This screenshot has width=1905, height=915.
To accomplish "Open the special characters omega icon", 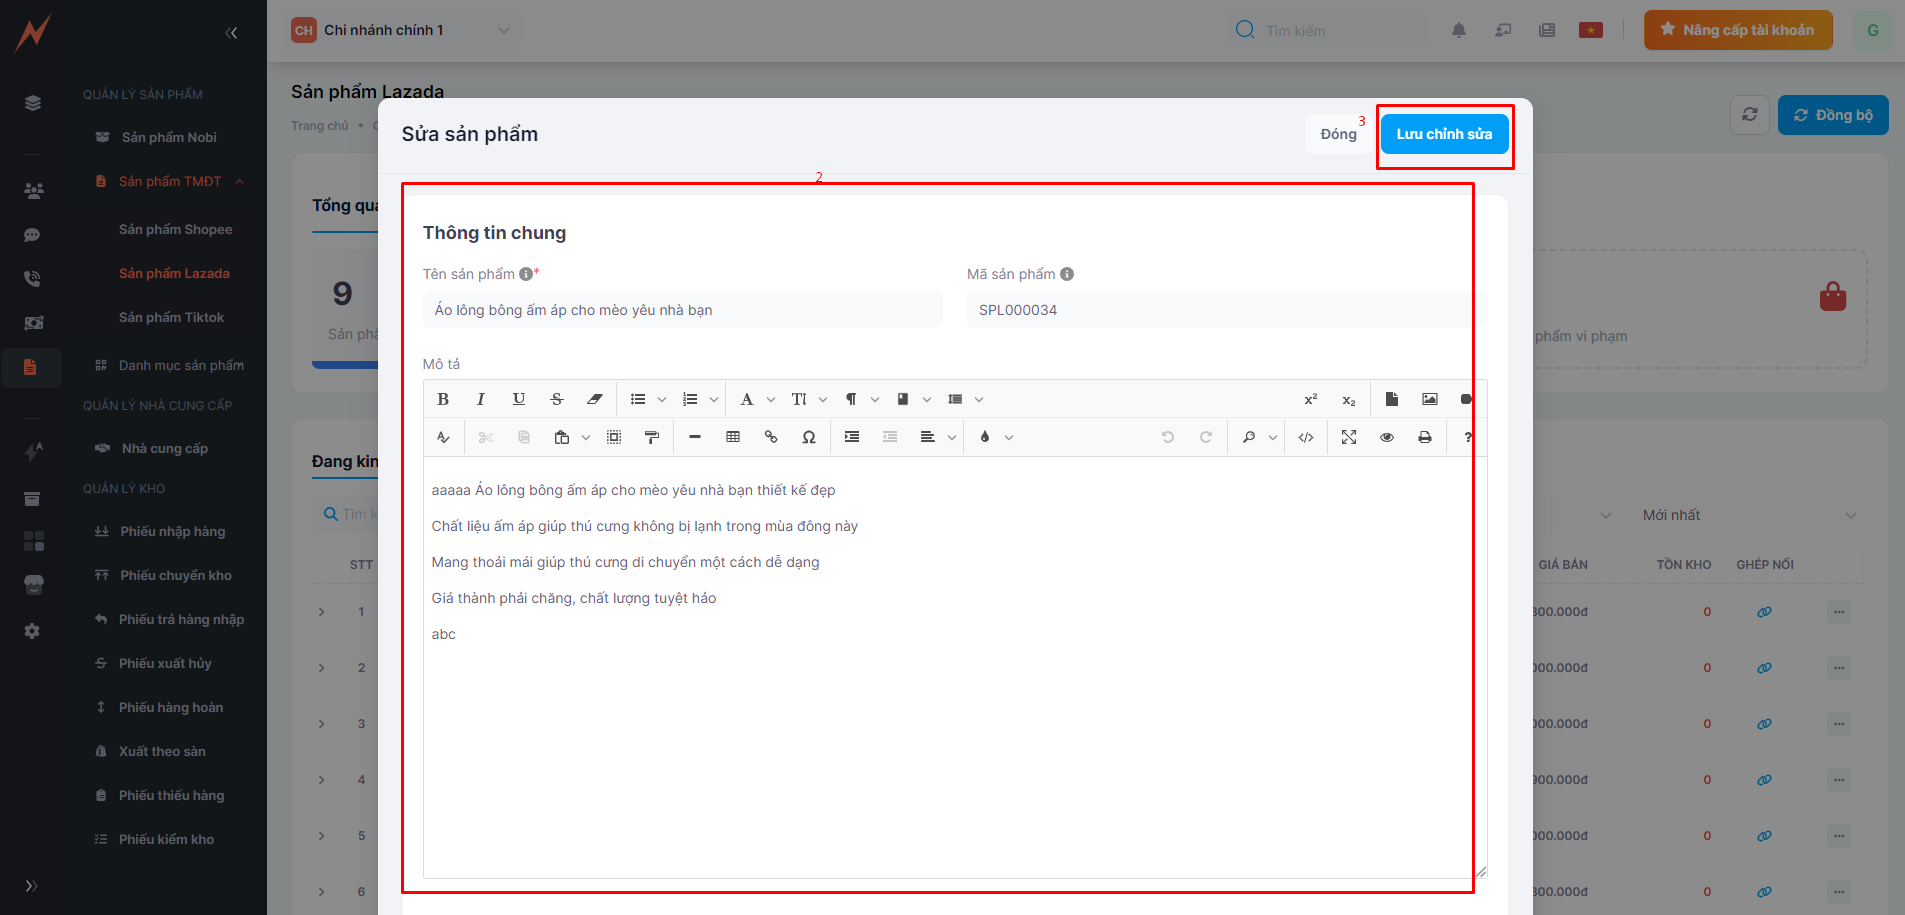I will point(809,437).
